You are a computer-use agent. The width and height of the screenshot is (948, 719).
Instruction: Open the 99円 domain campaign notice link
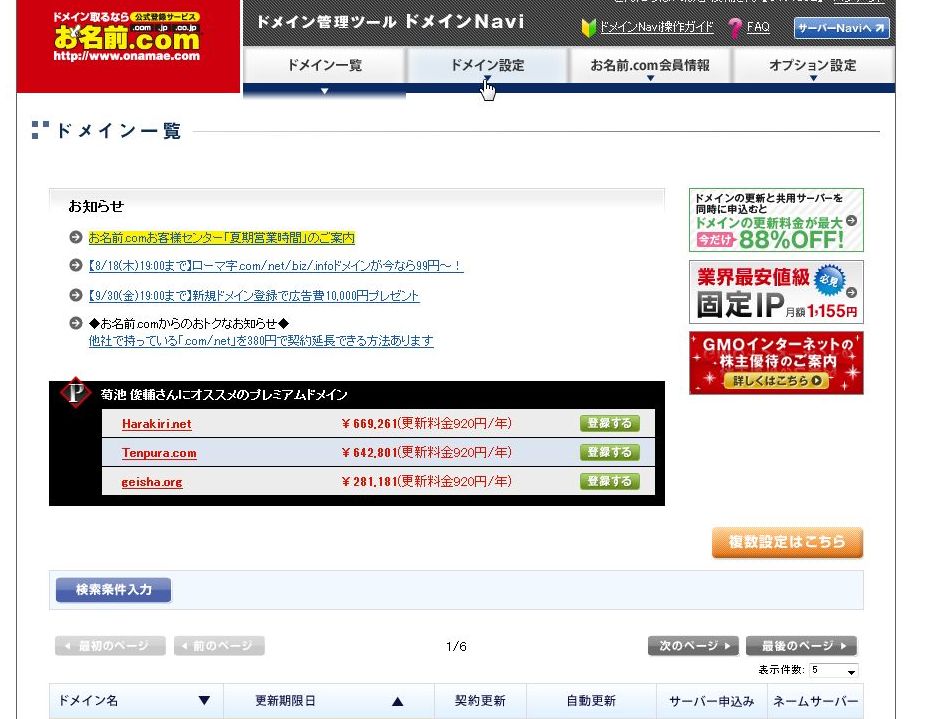[x=276, y=265]
